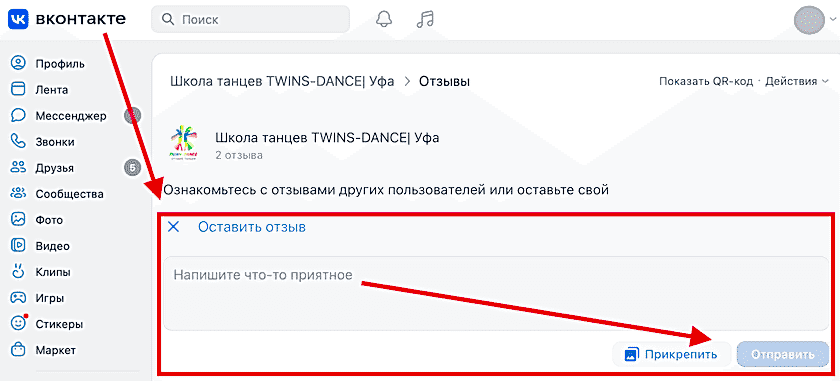Click the Клипы sidebar icon
The width and height of the screenshot is (840, 381).
18,272
